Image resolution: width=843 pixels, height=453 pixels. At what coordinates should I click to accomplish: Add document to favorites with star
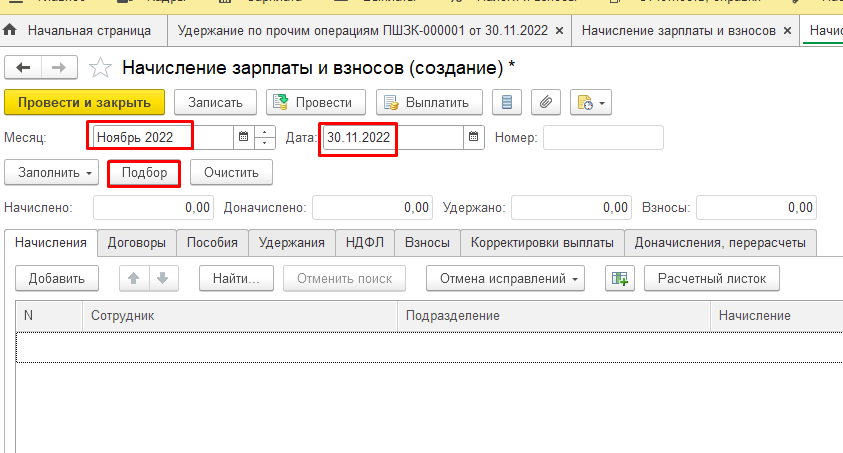click(x=100, y=68)
